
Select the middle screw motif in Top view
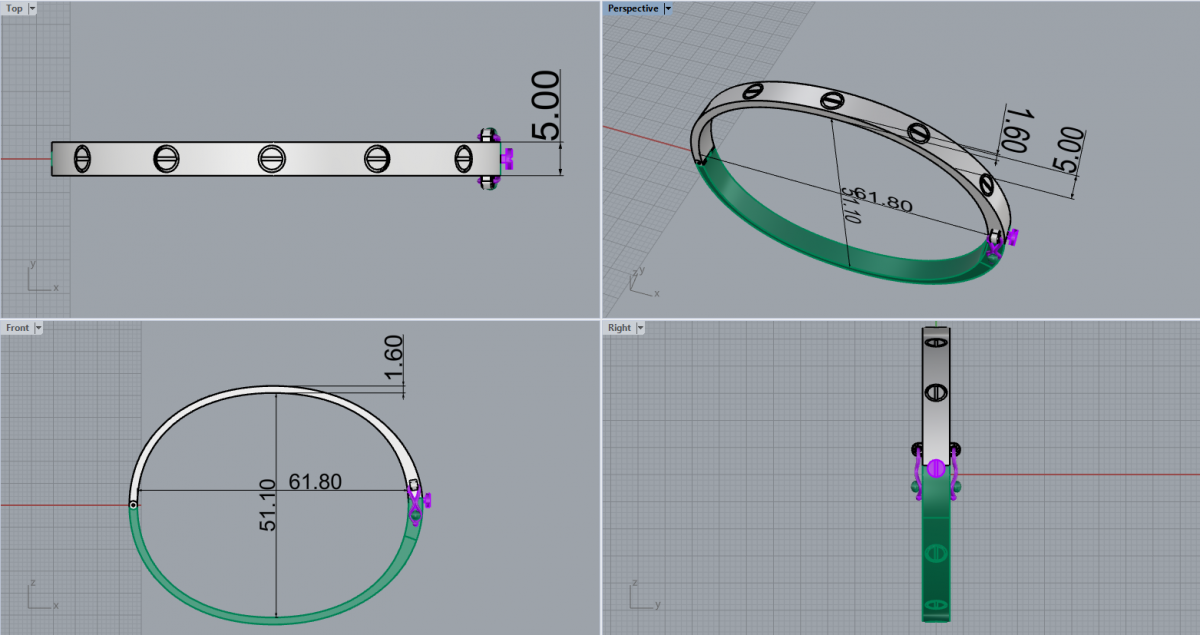pos(268,158)
